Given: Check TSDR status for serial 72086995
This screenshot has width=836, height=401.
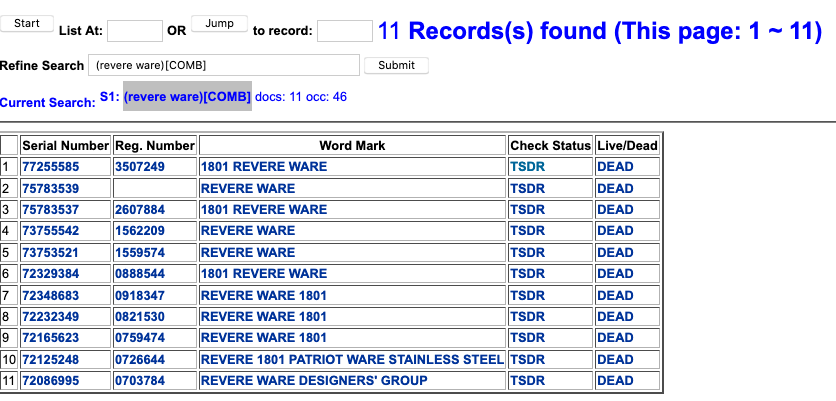Looking at the screenshot, I should [x=528, y=381].
